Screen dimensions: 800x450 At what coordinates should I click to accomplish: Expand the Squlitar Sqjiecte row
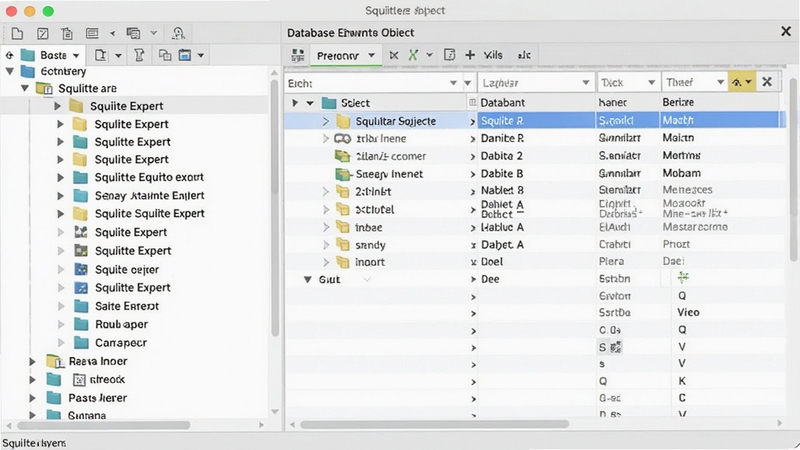pyautogui.click(x=326, y=121)
